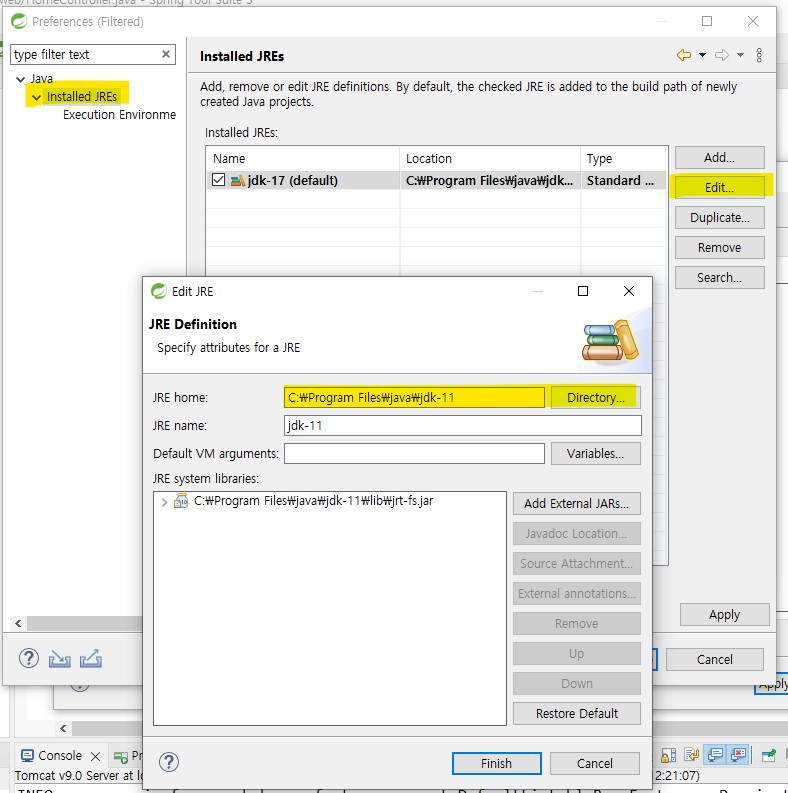Click the JRE name field containing jdk-11
Image resolution: width=788 pixels, height=793 pixels.
pyautogui.click(x=463, y=425)
